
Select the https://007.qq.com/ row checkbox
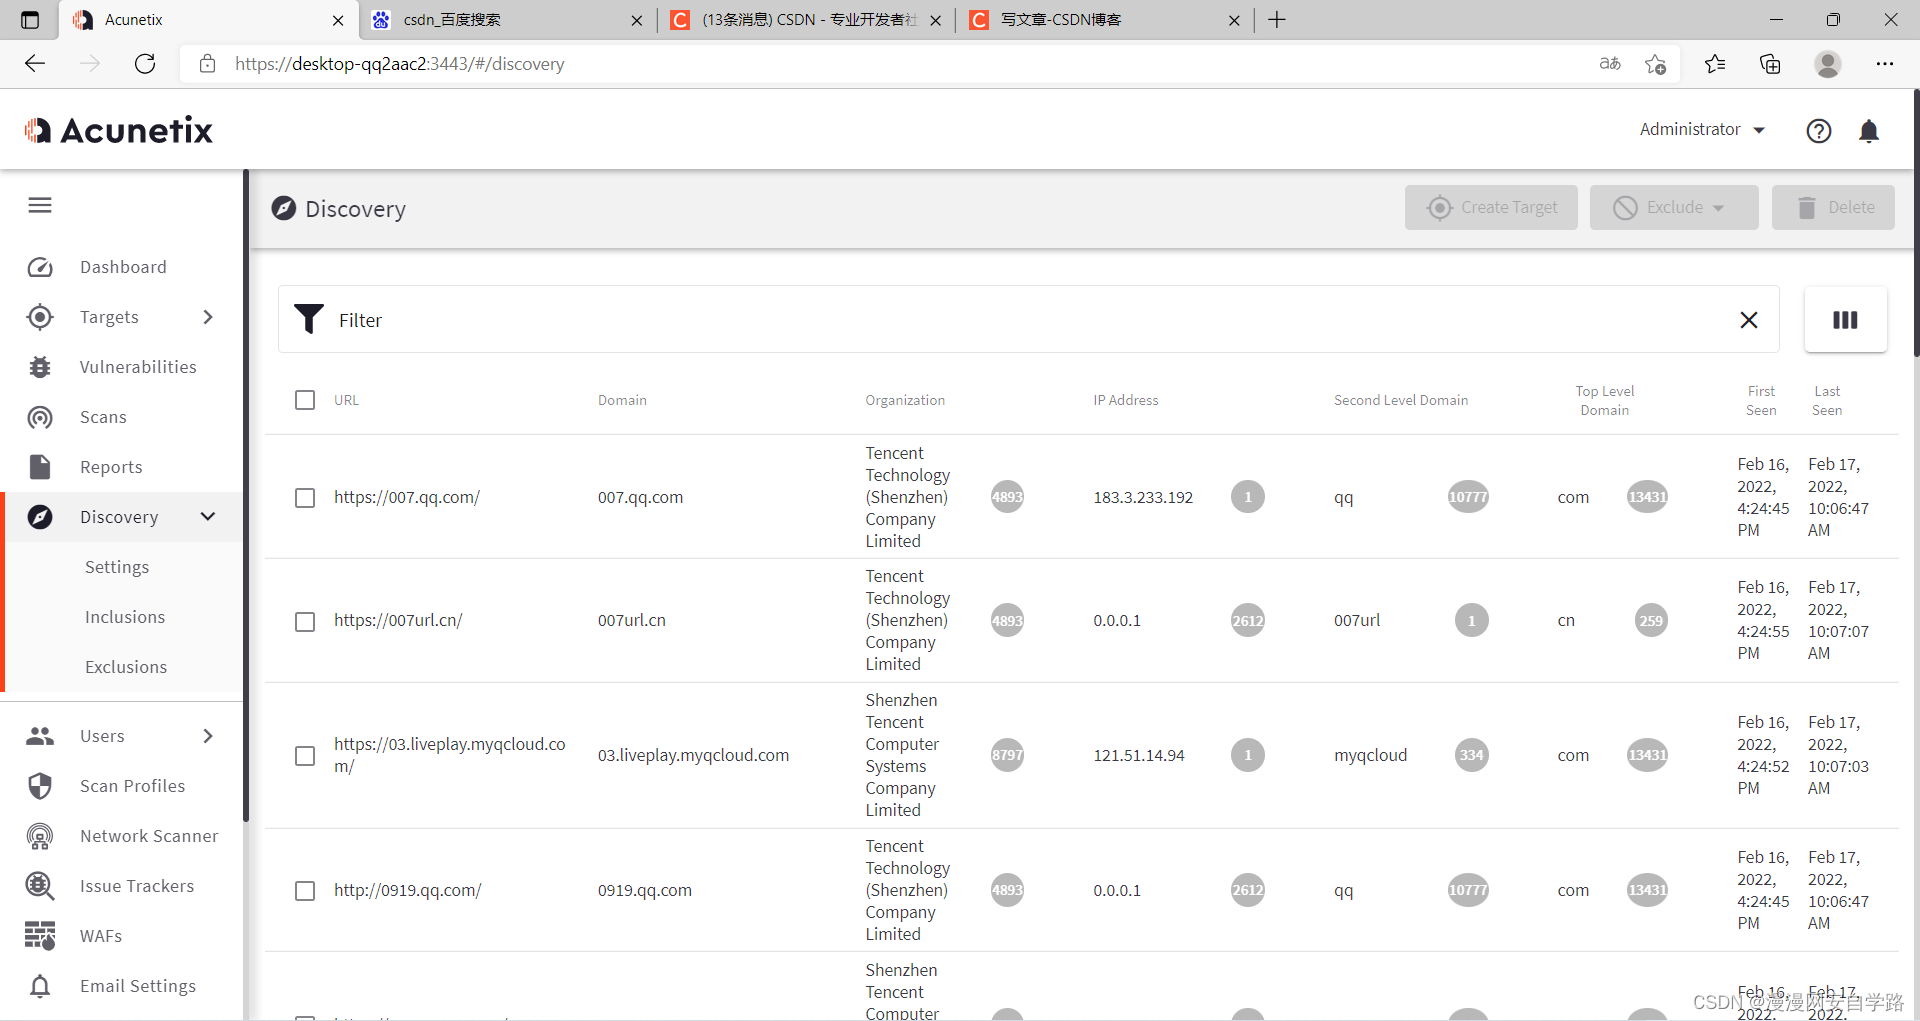pos(305,498)
